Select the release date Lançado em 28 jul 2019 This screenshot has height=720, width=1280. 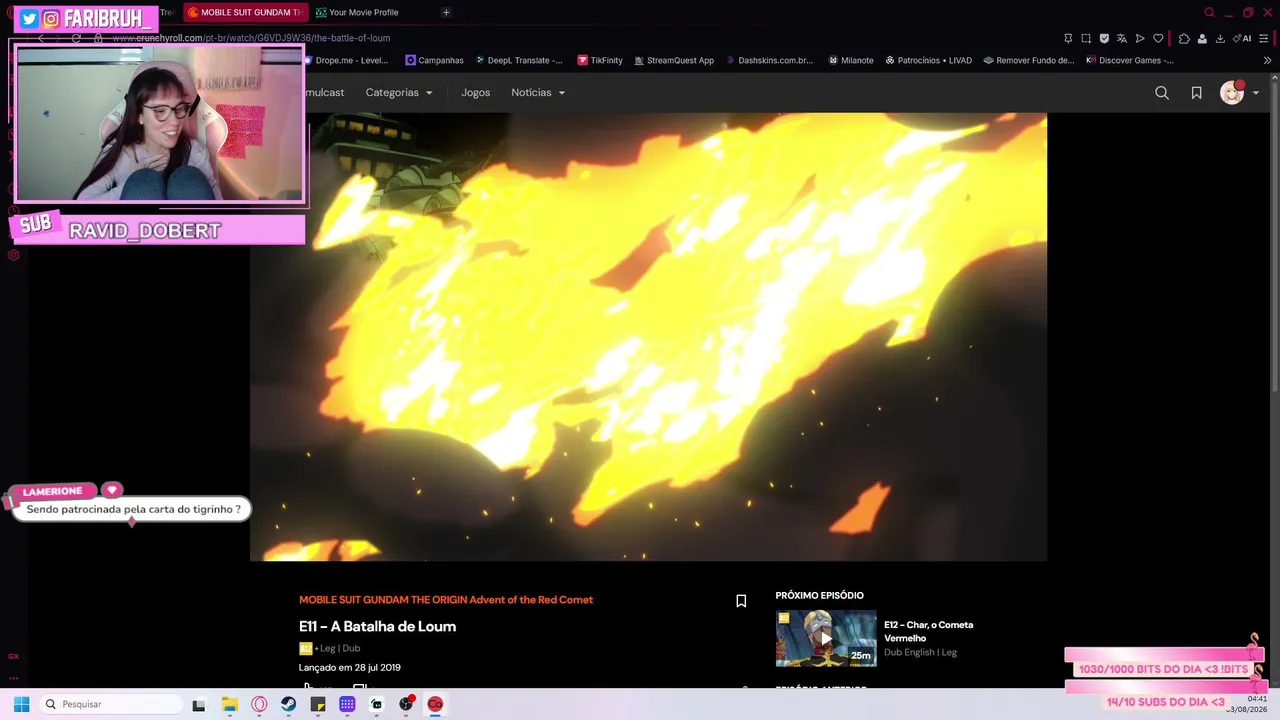pos(350,668)
